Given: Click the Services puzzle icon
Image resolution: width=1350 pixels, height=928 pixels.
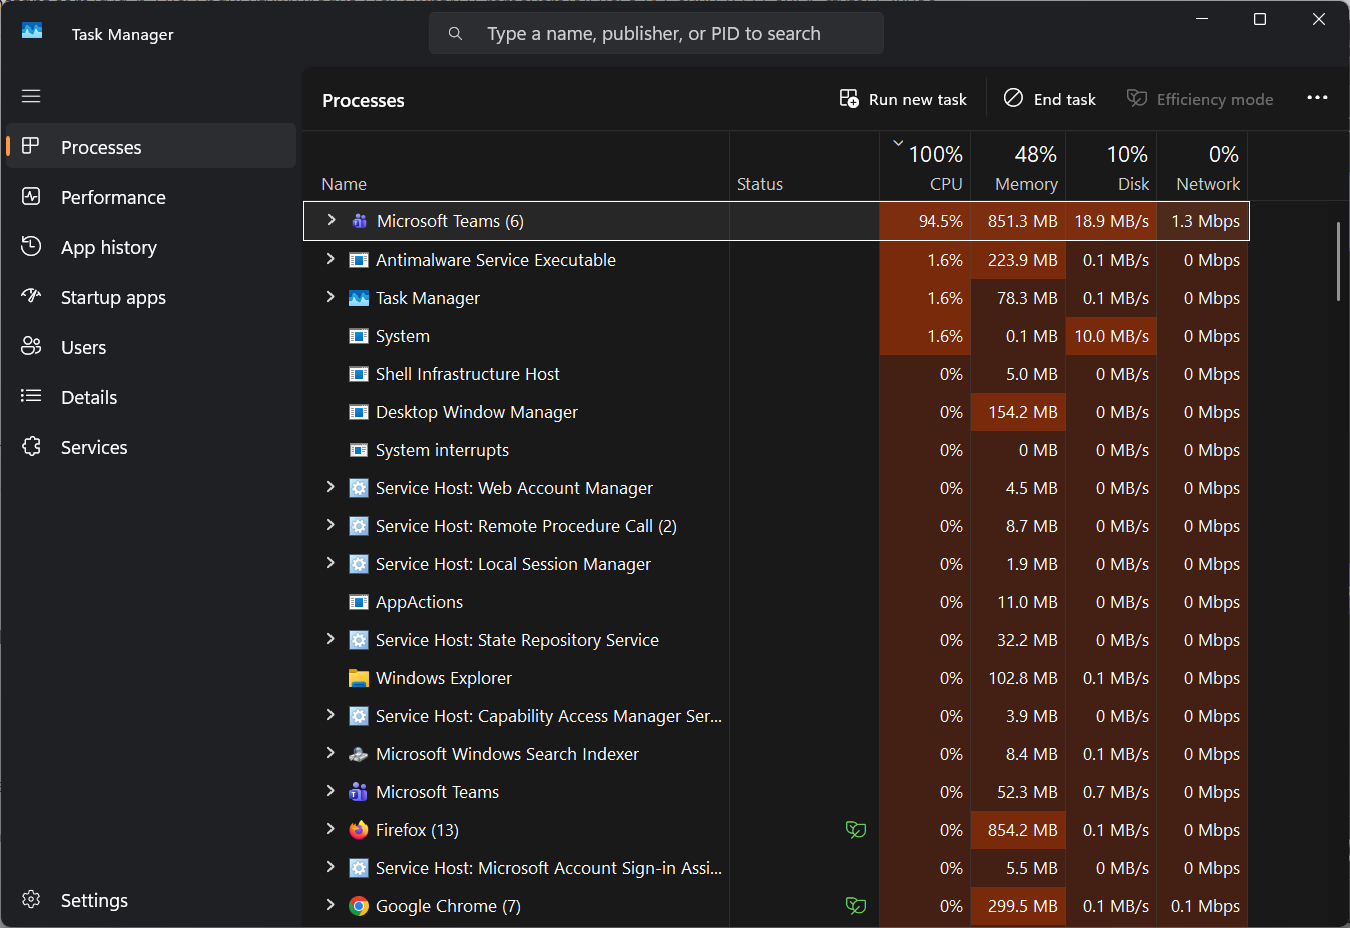Looking at the screenshot, I should coord(31,447).
